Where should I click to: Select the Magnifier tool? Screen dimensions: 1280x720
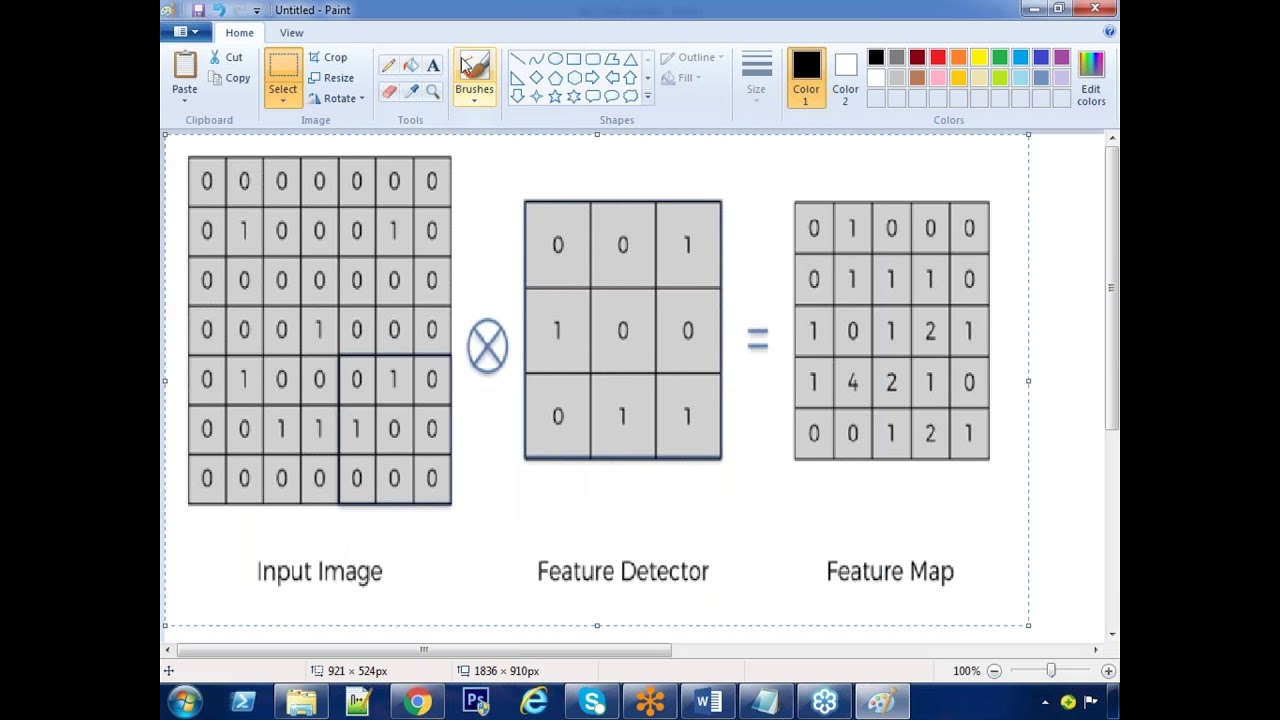coord(433,91)
